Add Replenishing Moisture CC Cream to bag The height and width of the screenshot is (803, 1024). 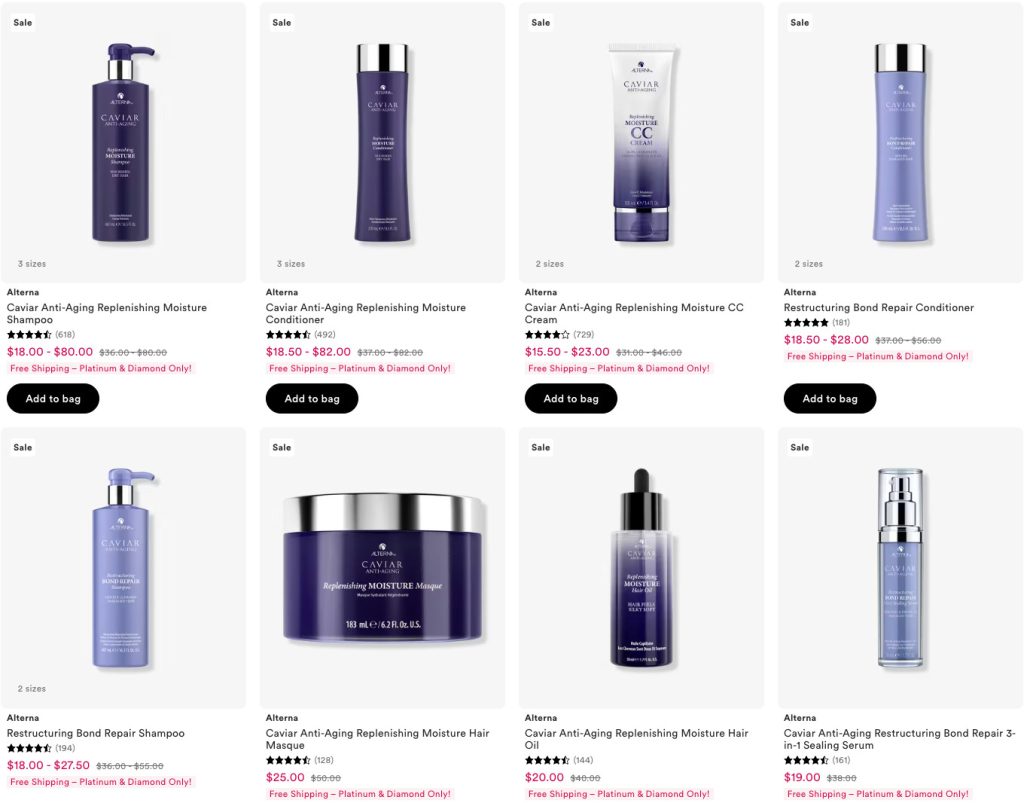click(571, 398)
